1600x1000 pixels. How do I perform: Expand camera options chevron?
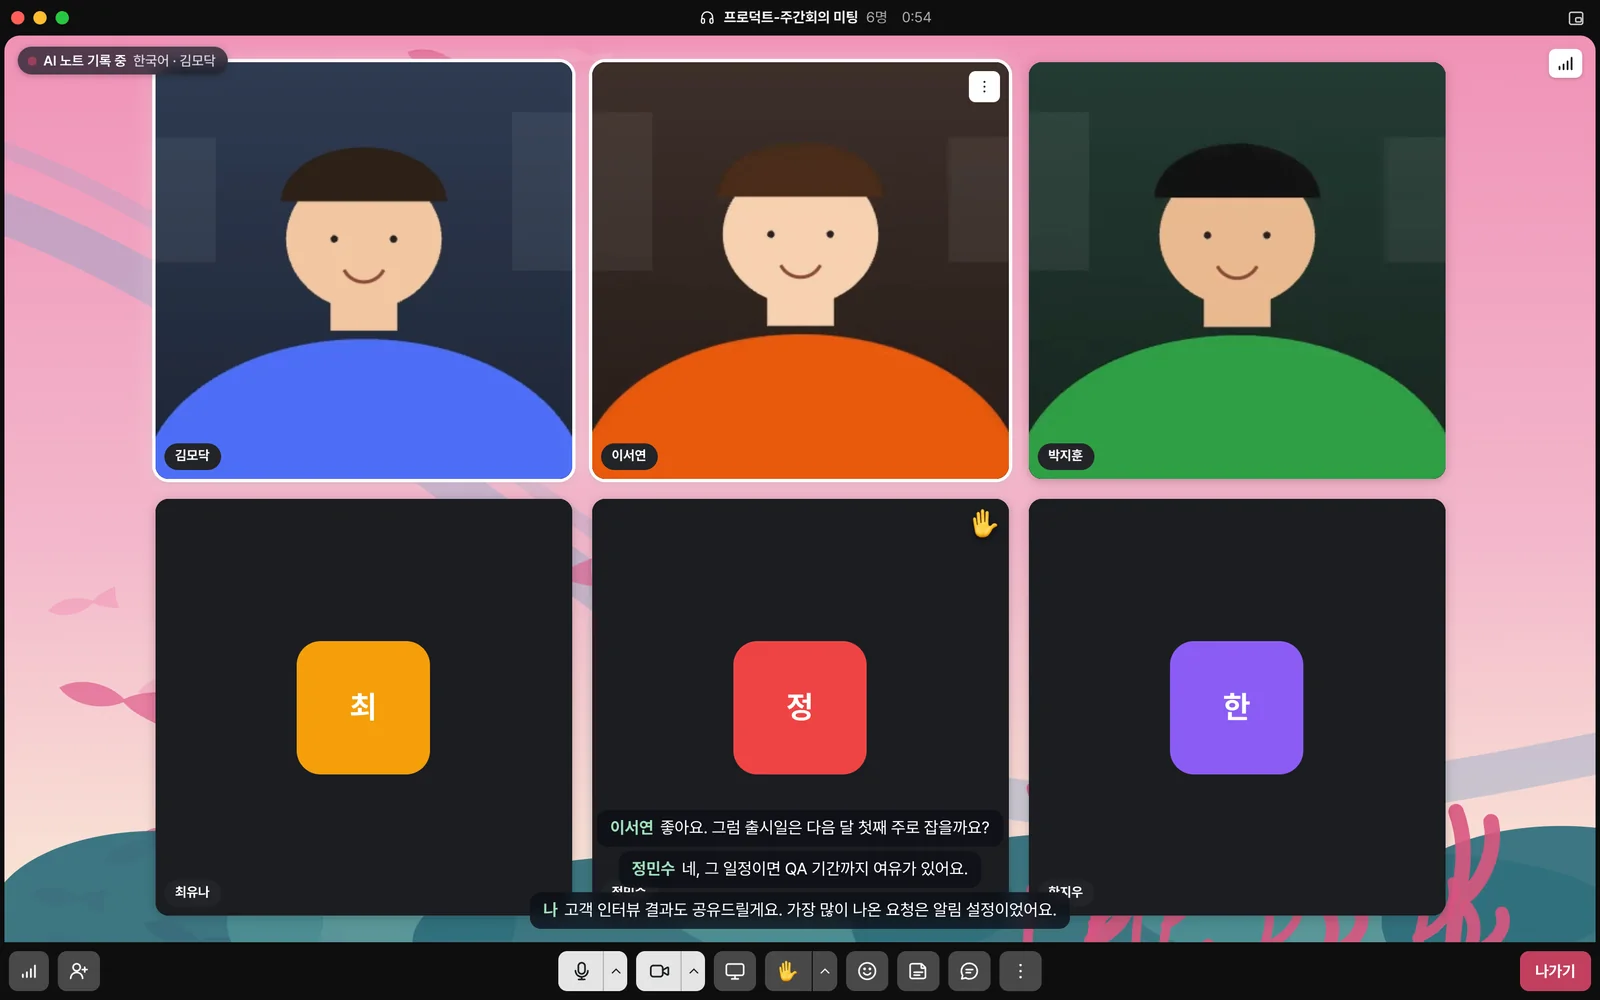pos(694,971)
